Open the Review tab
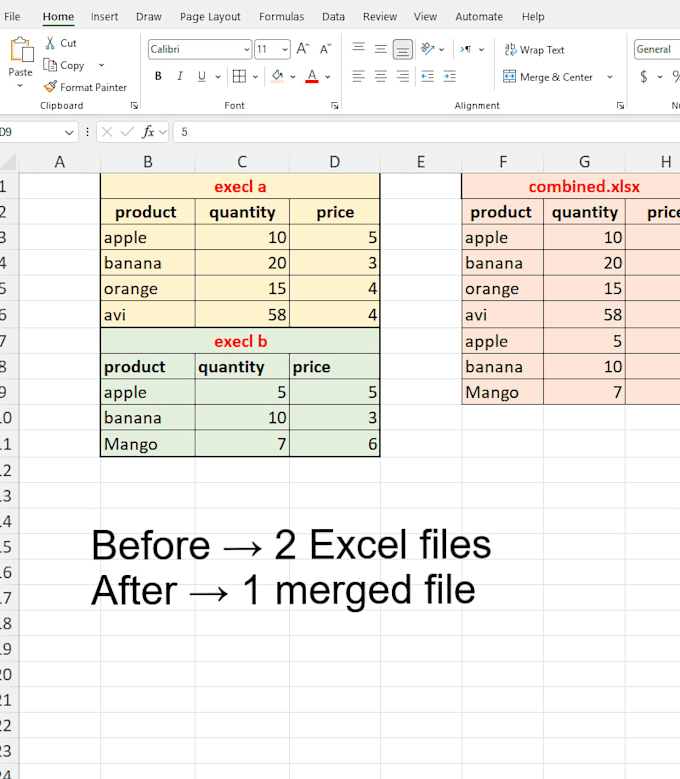The image size is (680, 779). (x=379, y=16)
